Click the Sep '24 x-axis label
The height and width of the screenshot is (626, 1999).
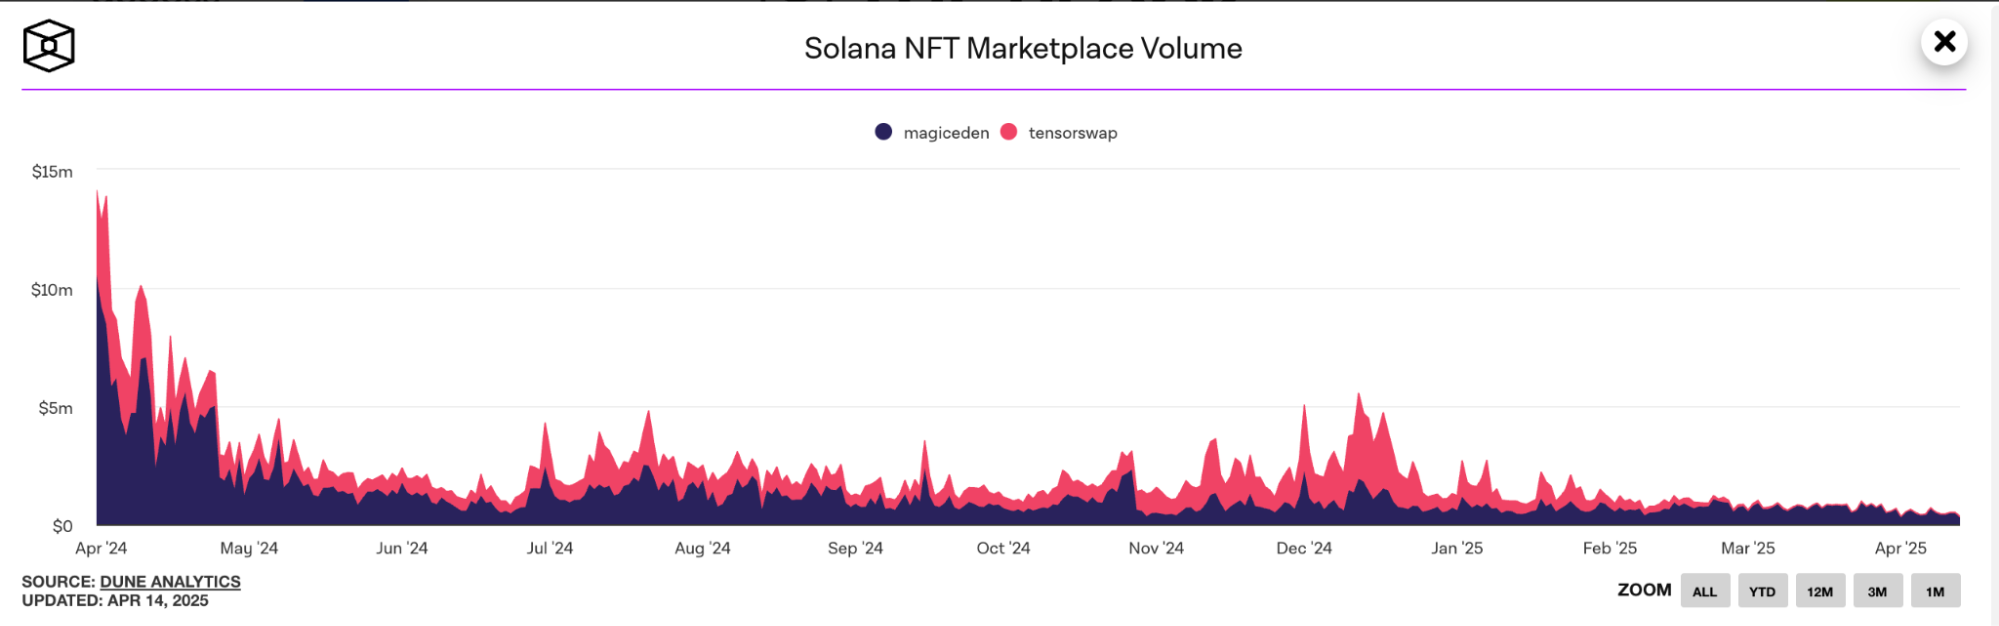click(x=856, y=548)
